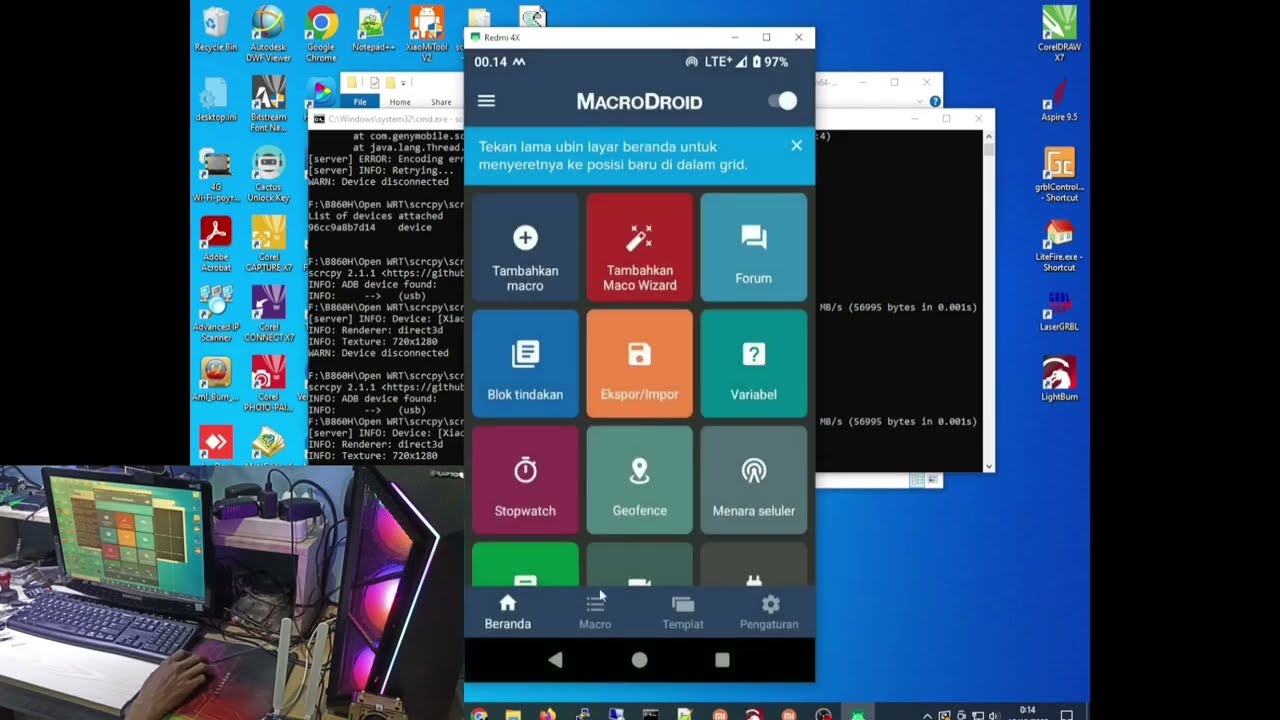
Task: Select the Advanced IP Scanner desktop icon
Action: [x=216, y=314]
